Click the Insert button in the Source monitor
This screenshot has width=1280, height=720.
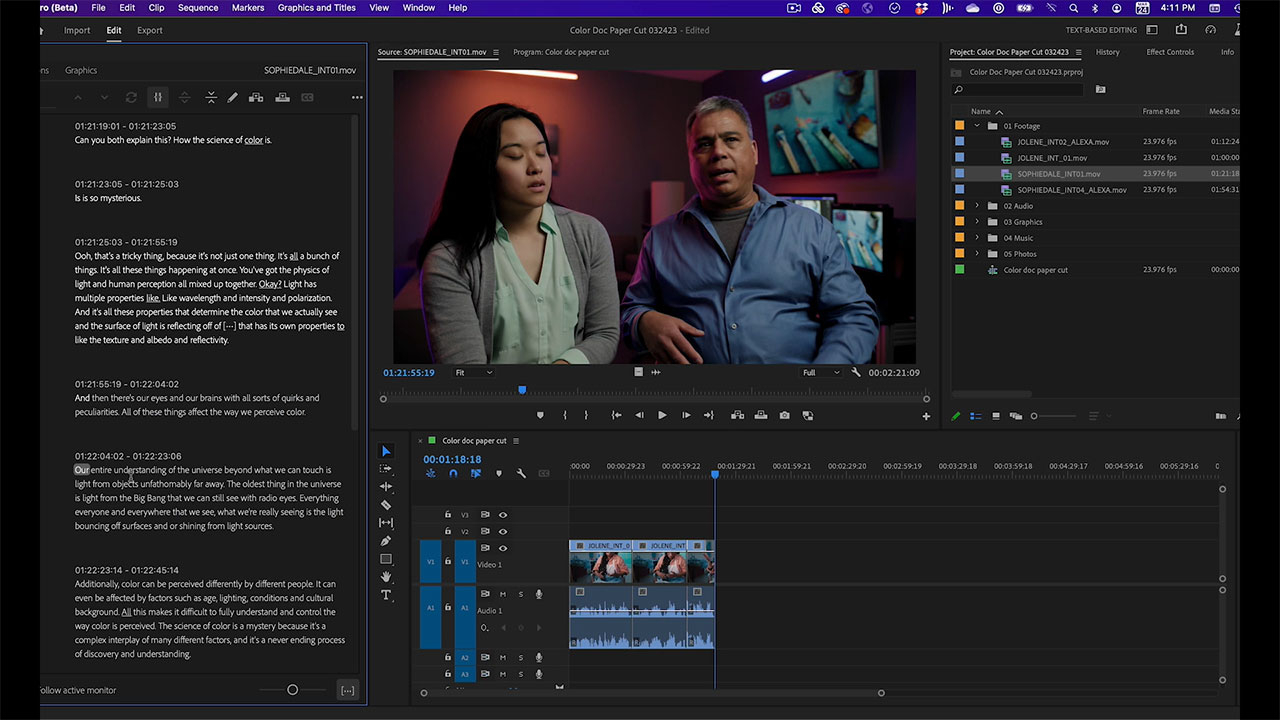tap(737, 415)
